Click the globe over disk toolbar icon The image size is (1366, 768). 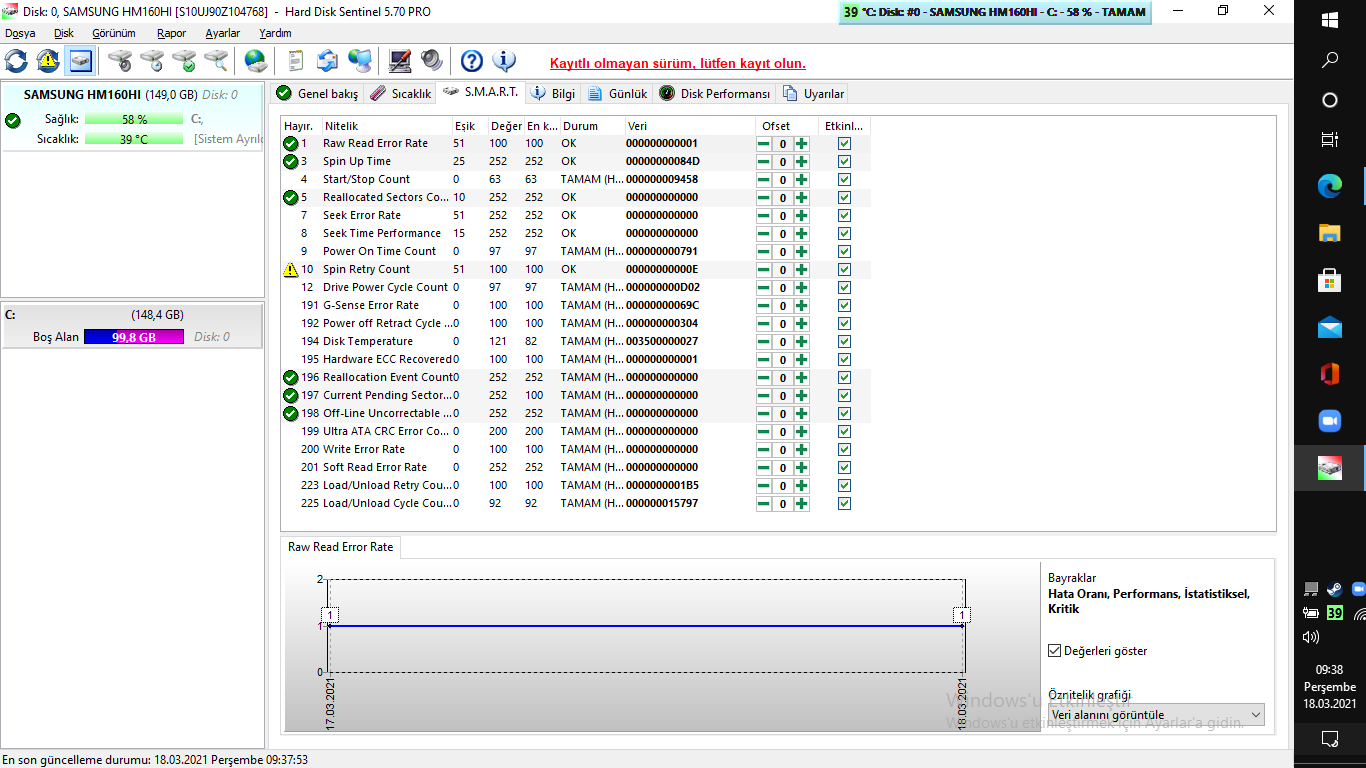tap(256, 61)
